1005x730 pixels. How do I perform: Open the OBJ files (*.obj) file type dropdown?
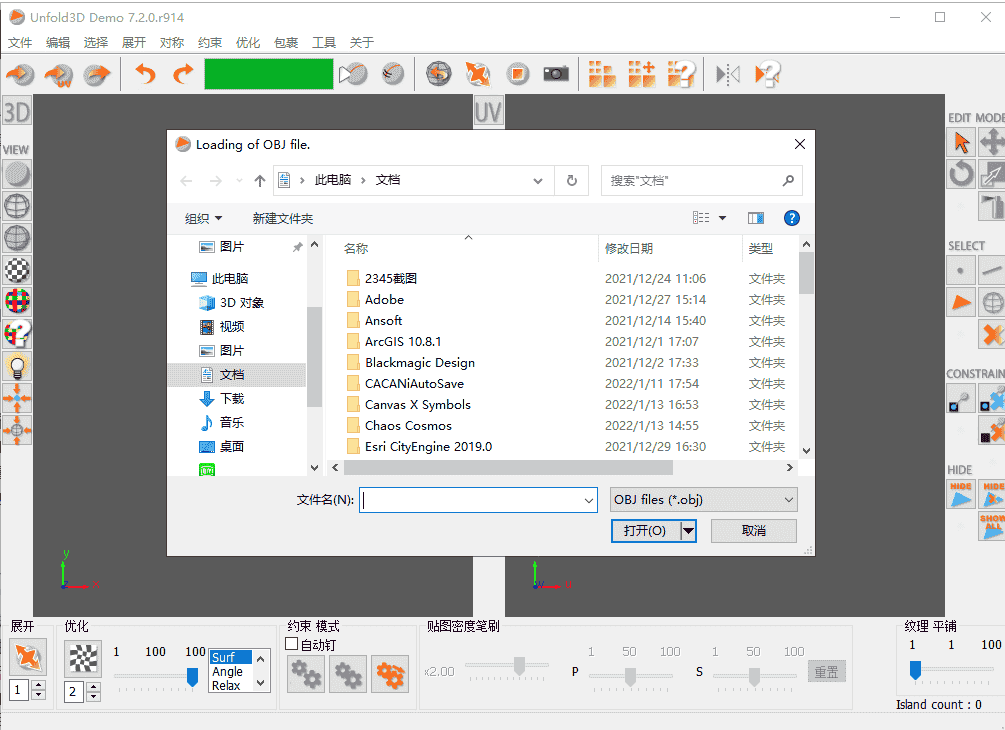click(x=703, y=499)
